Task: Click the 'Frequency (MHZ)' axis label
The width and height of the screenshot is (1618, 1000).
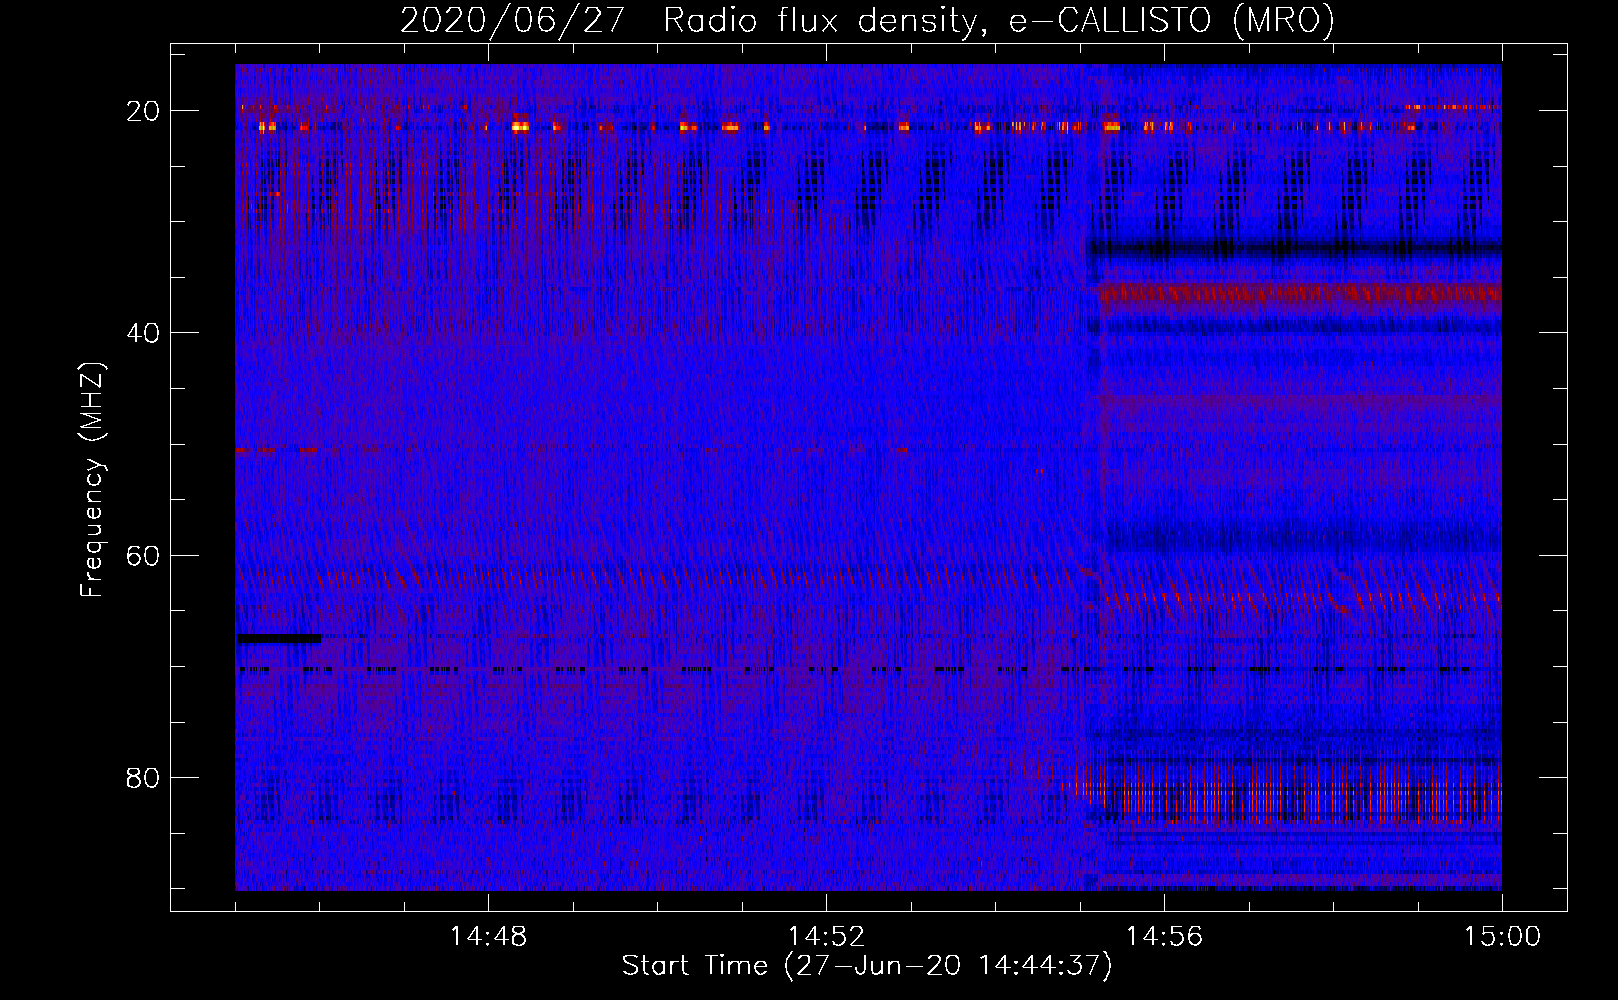Action: 92,479
